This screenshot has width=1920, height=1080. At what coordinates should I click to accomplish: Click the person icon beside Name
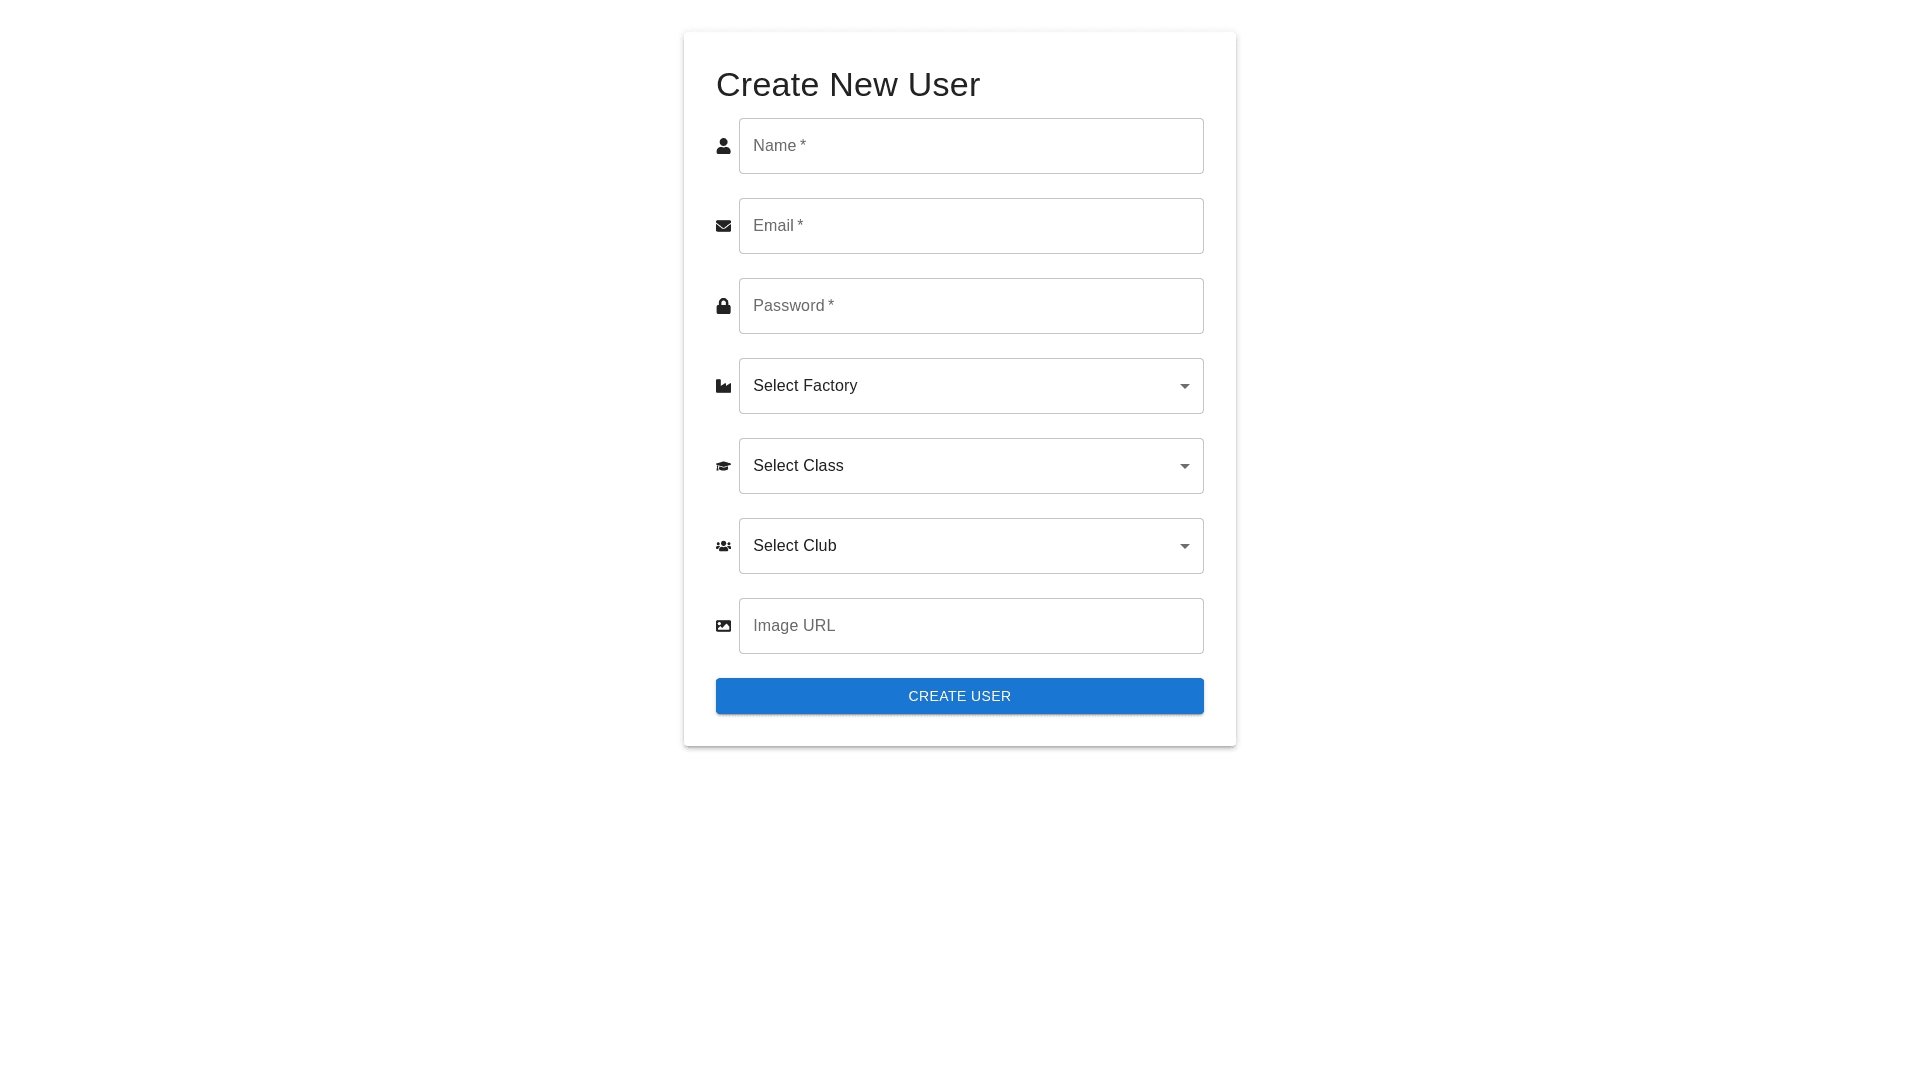click(x=723, y=146)
